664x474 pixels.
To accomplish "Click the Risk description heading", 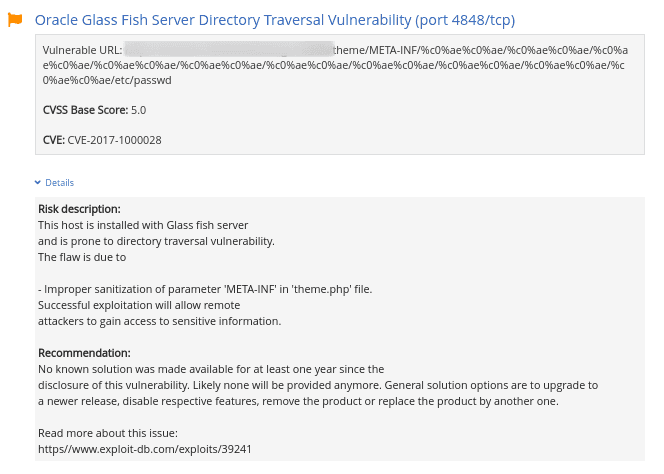I will 79,209.
